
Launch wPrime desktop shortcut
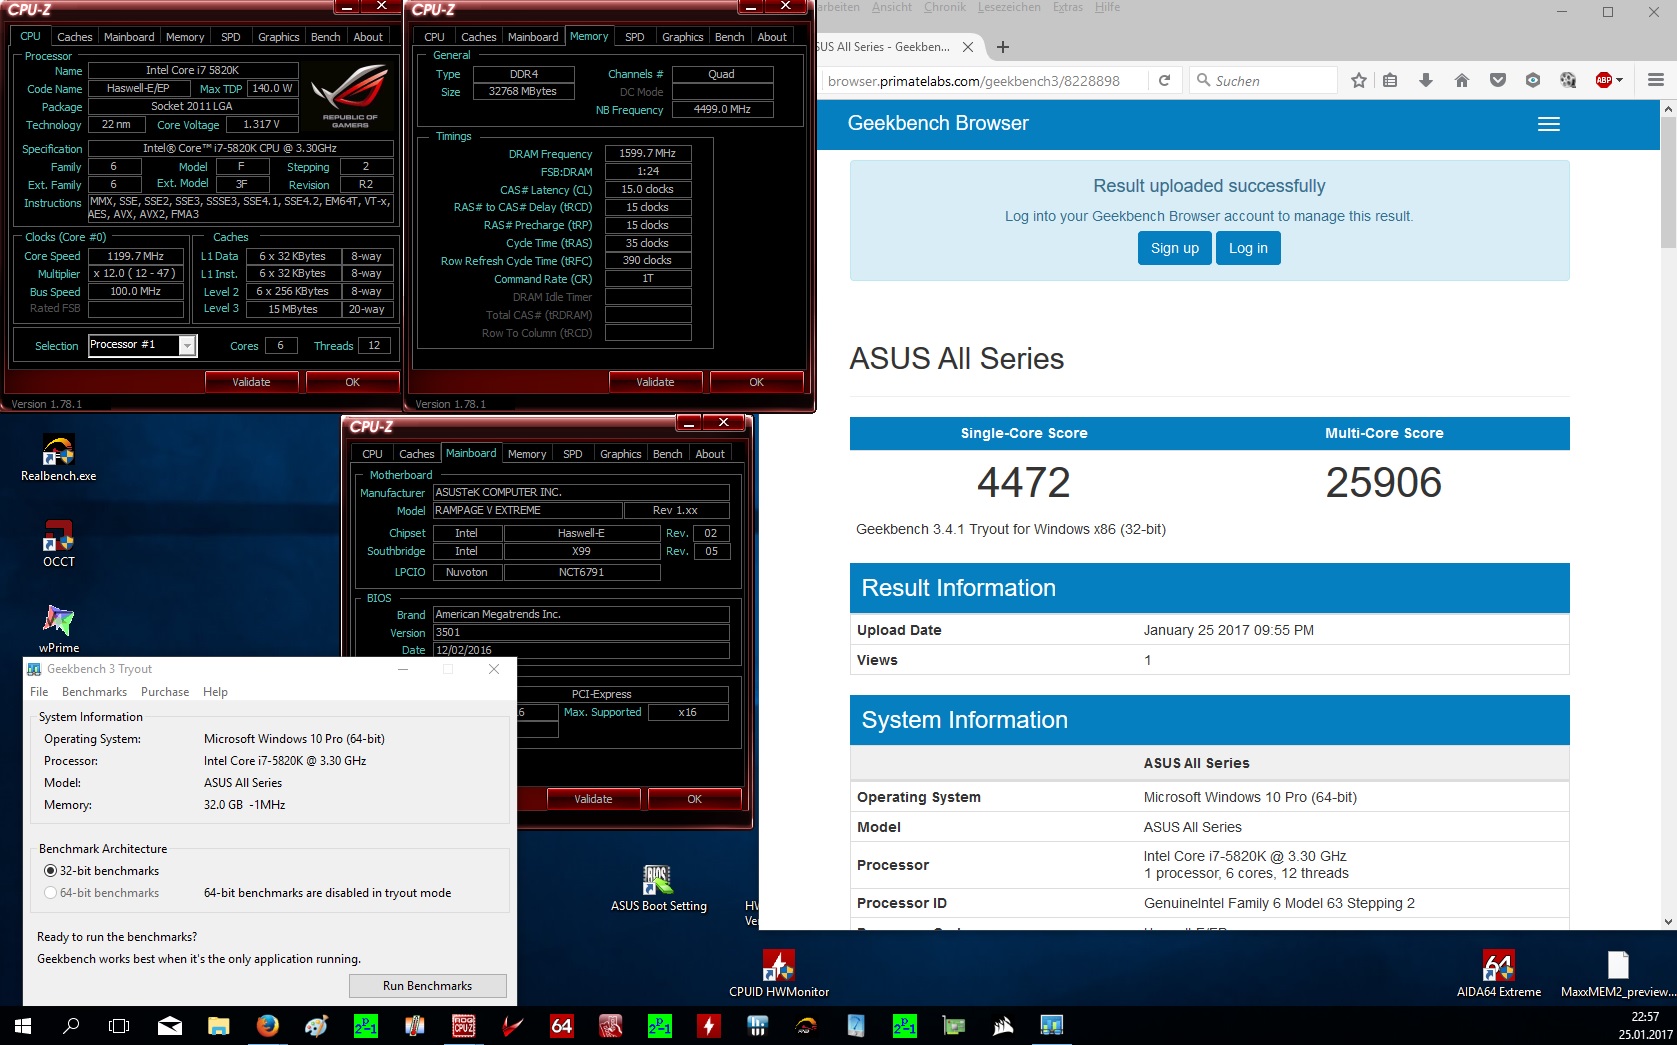(x=58, y=630)
